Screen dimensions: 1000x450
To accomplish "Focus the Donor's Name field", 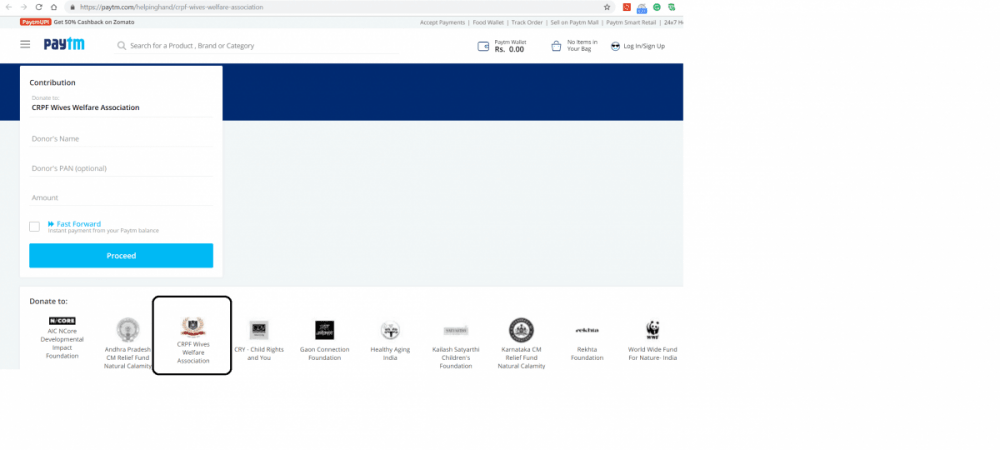I will click(121, 139).
